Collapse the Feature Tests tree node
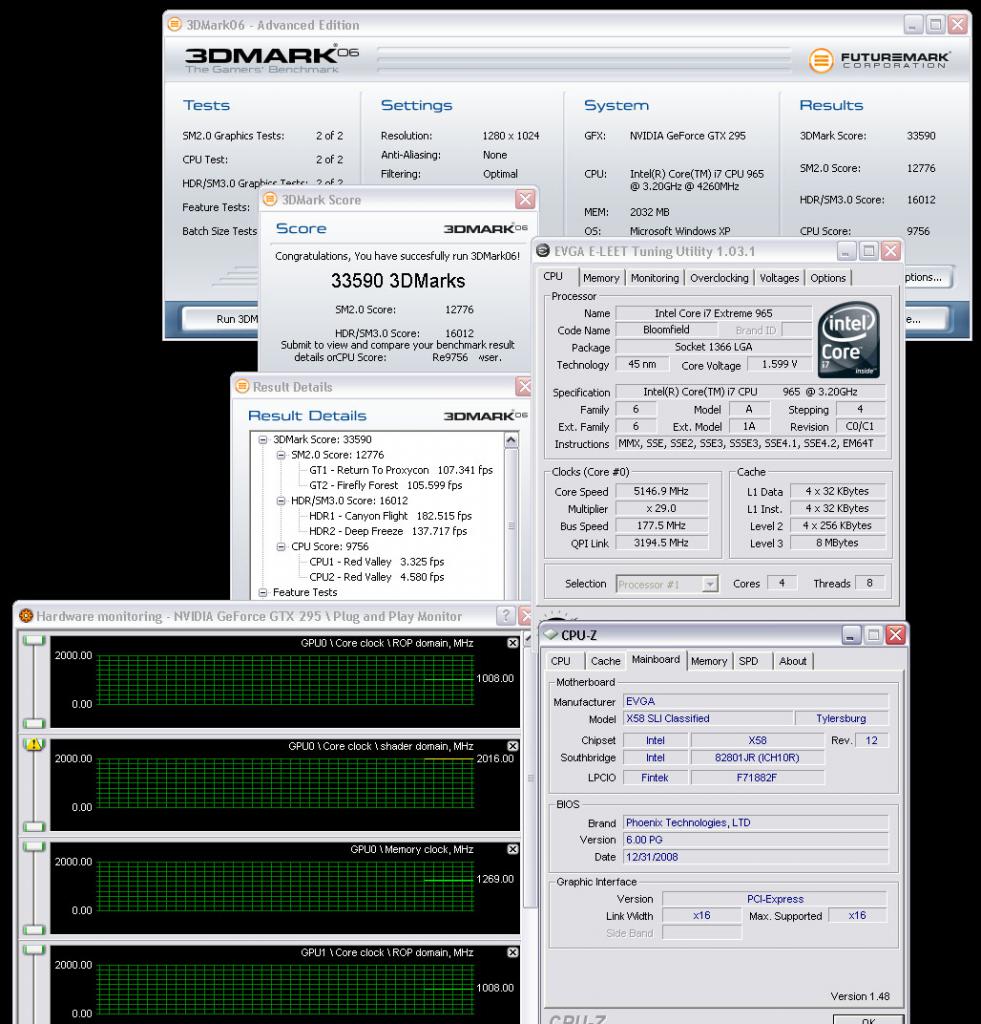 263,593
